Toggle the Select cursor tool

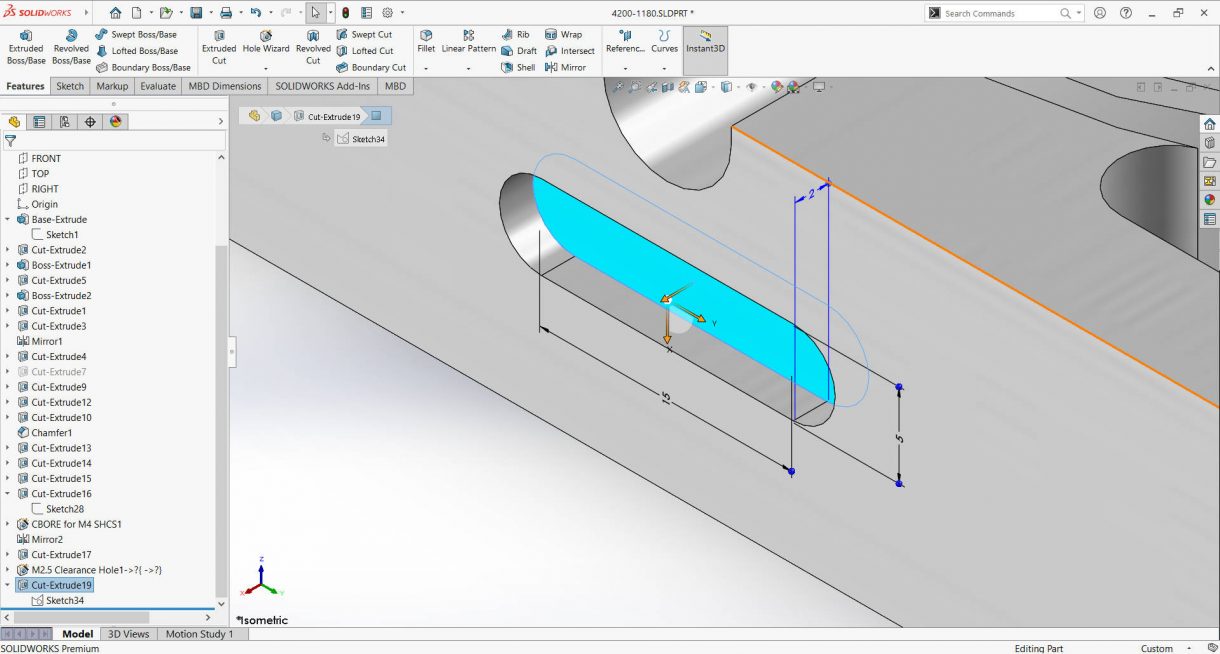point(315,13)
